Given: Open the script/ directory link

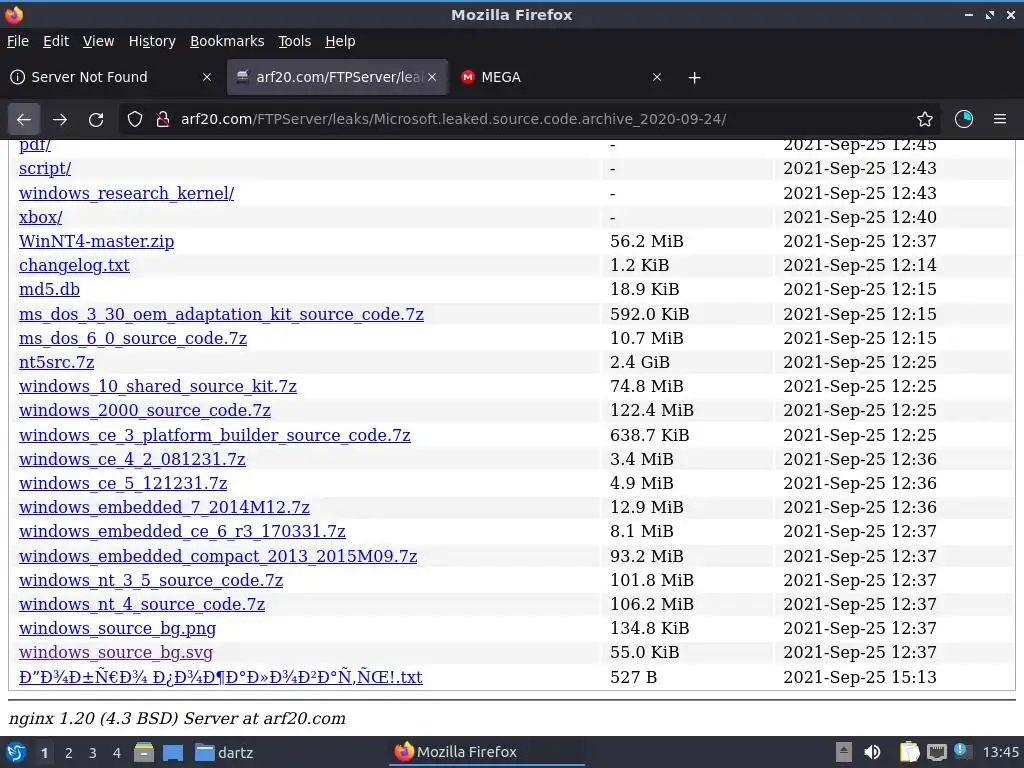Looking at the screenshot, I should (45, 168).
